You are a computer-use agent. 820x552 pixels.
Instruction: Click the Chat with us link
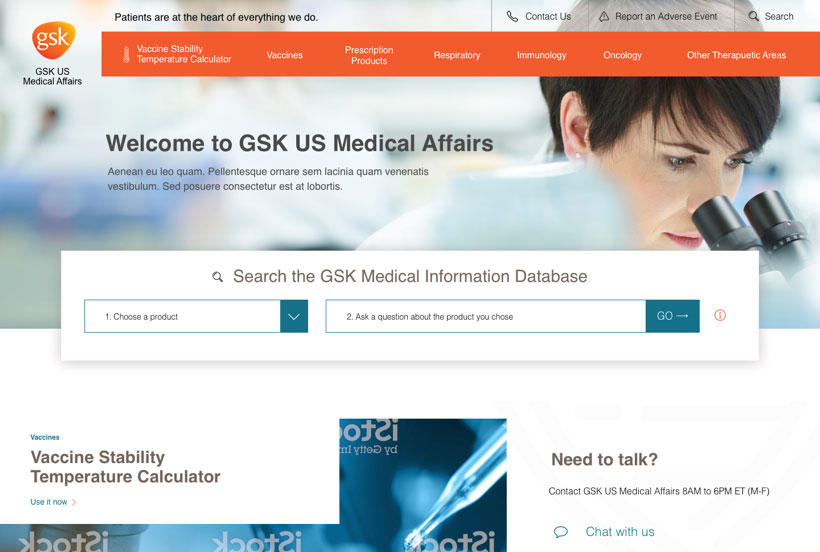coord(620,532)
